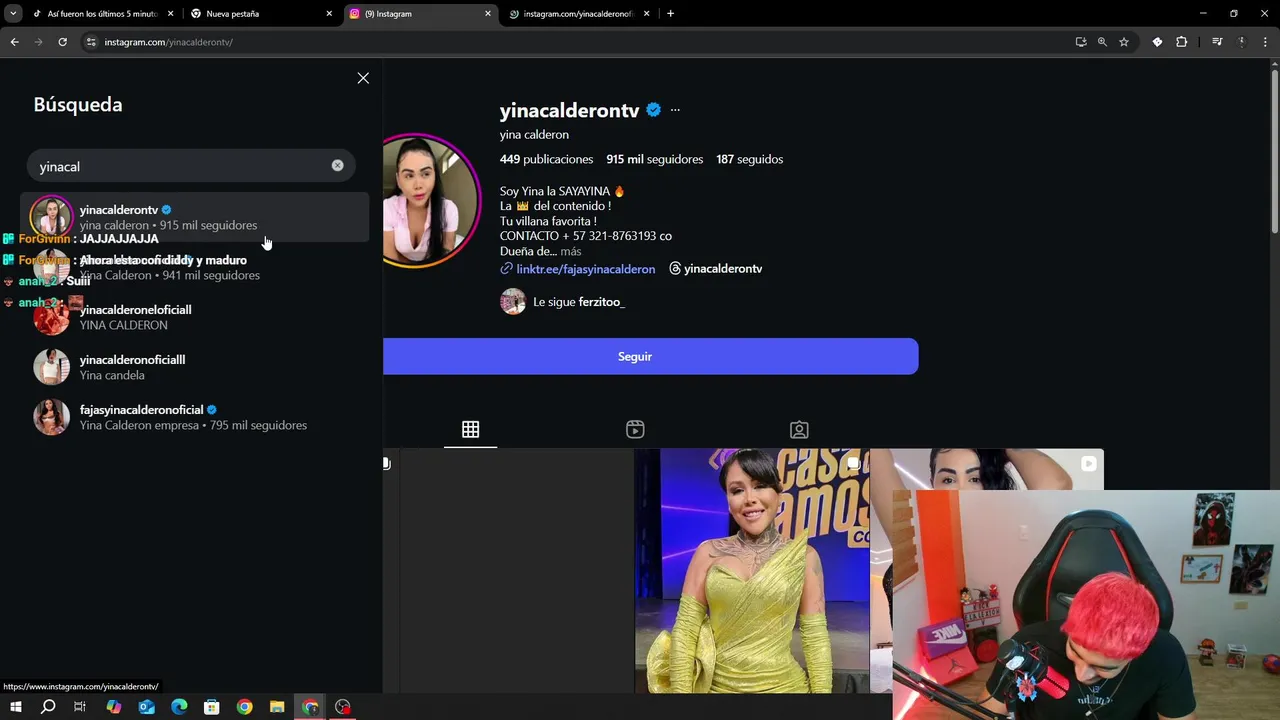Click 449 publicaciones count
This screenshot has height=720, width=1280.
(546, 159)
